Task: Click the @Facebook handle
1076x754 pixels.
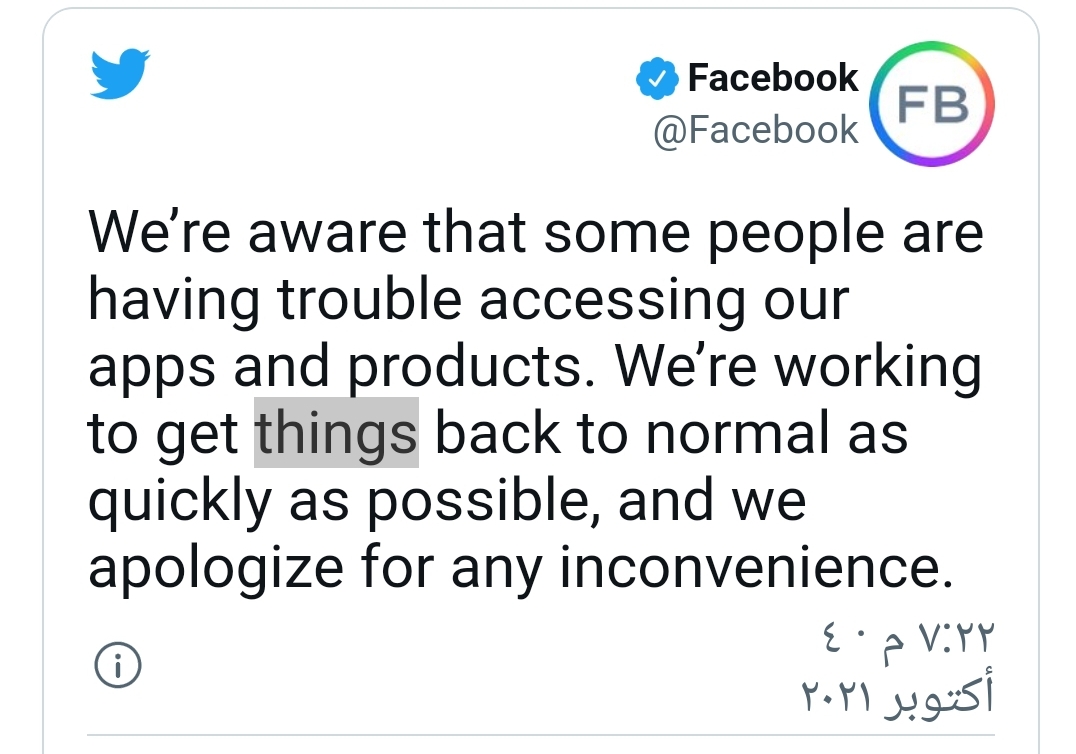Action: [756, 130]
